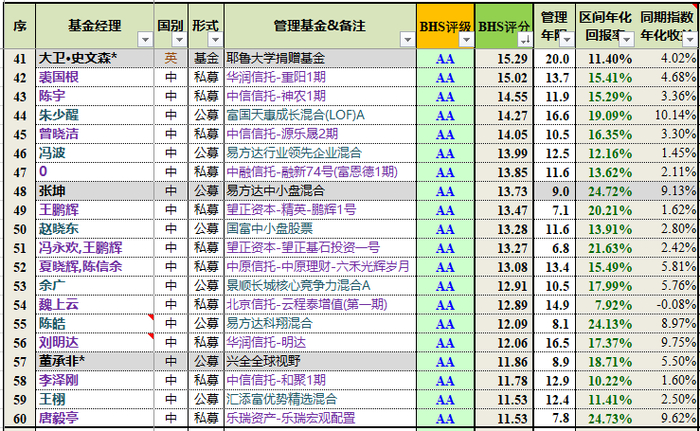Click the return value 24.73%
The image size is (700, 431).
(x=610, y=418)
